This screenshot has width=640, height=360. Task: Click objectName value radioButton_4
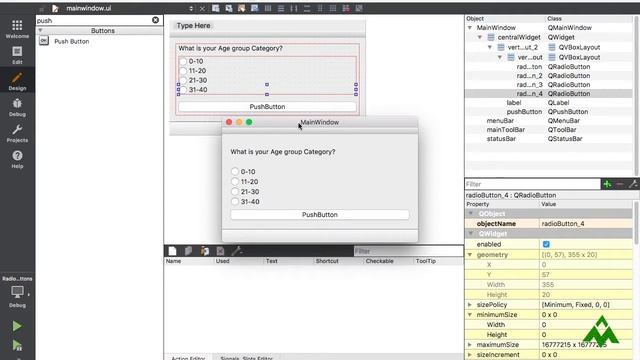(586, 224)
